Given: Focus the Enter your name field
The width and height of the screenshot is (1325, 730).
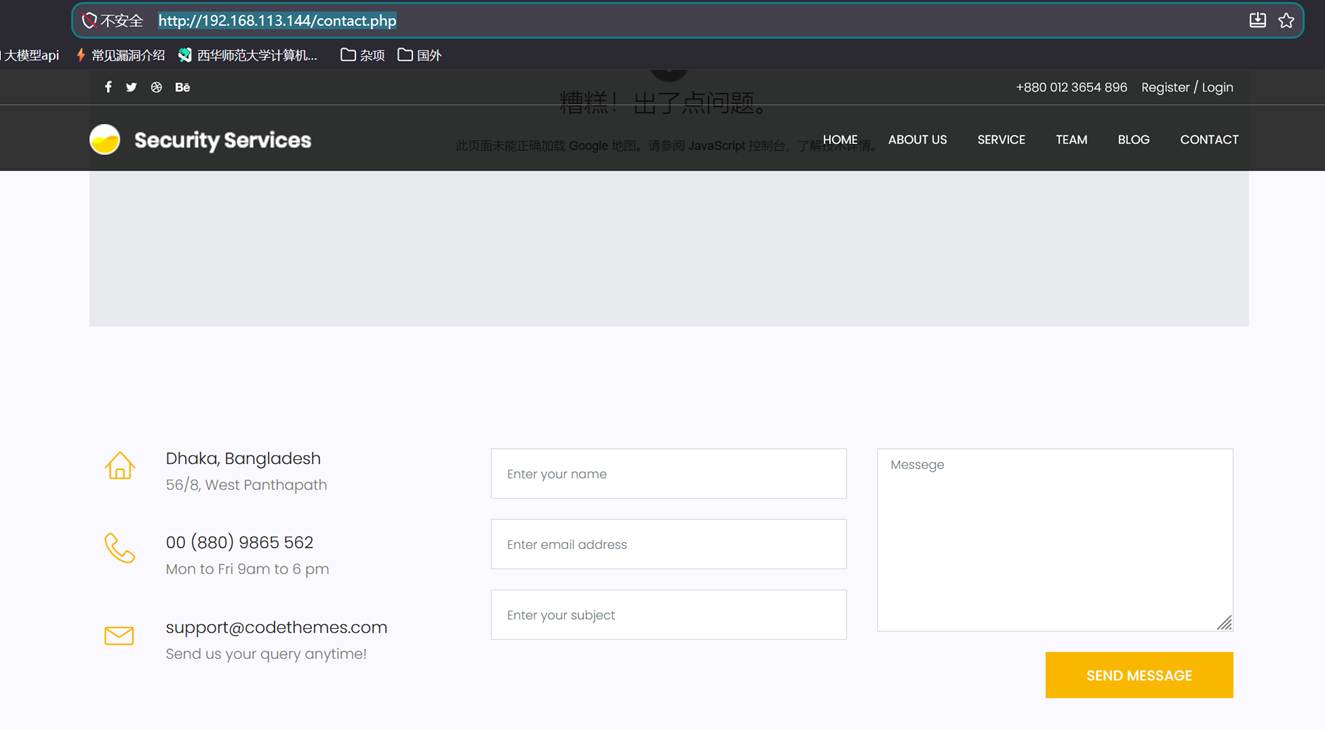Looking at the screenshot, I should click(668, 474).
